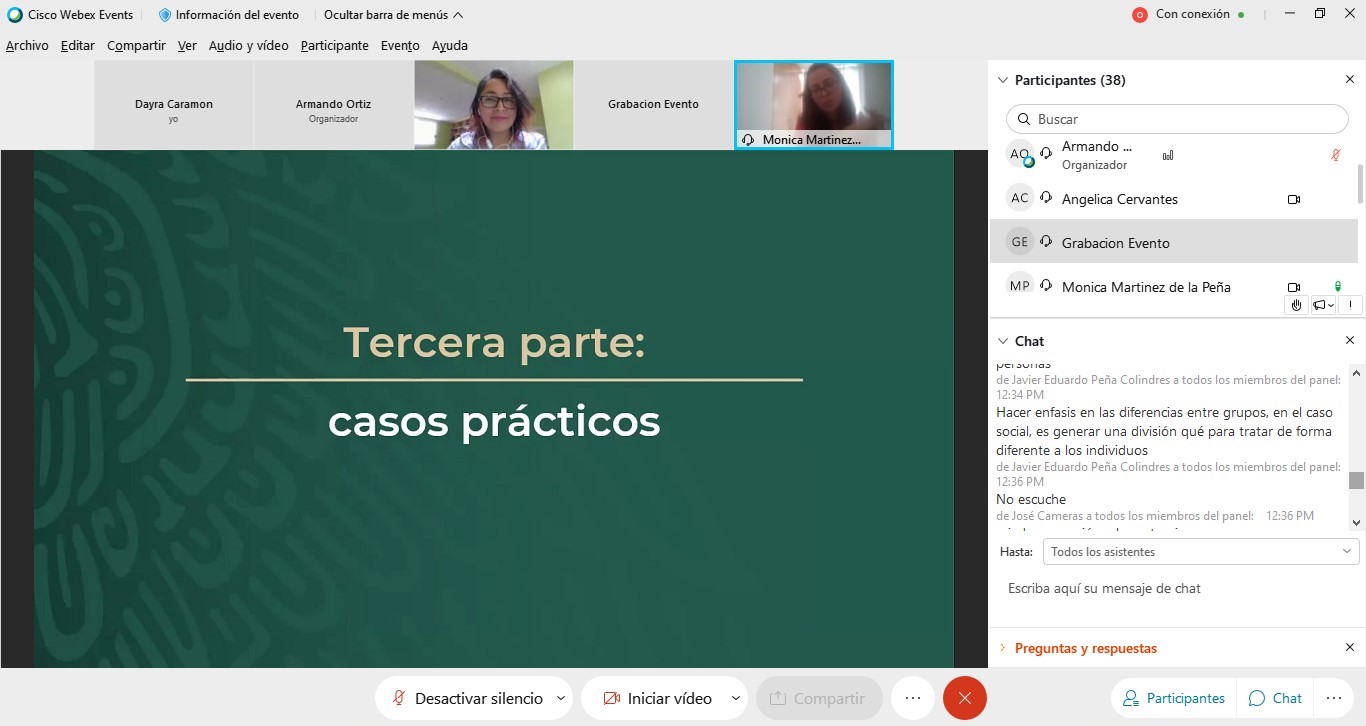Select Monica Martinez de la Peña name in list
The width and height of the screenshot is (1366, 726).
click(1146, 287)
